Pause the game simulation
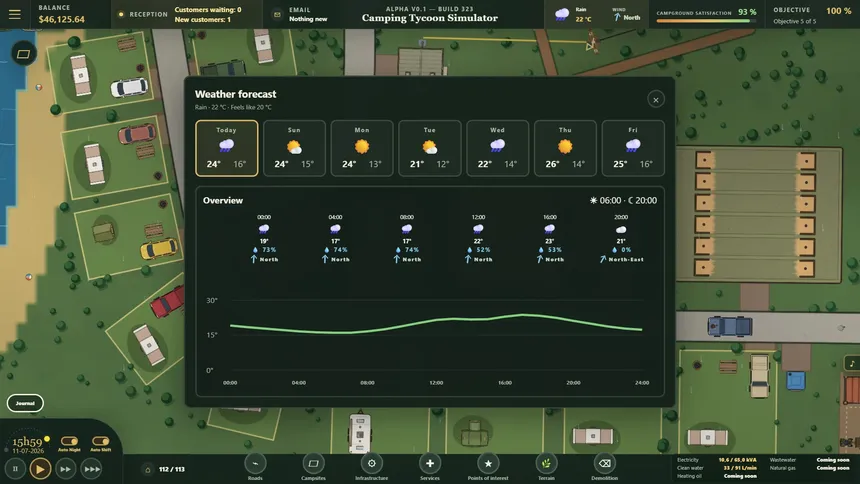 point(15,469)
